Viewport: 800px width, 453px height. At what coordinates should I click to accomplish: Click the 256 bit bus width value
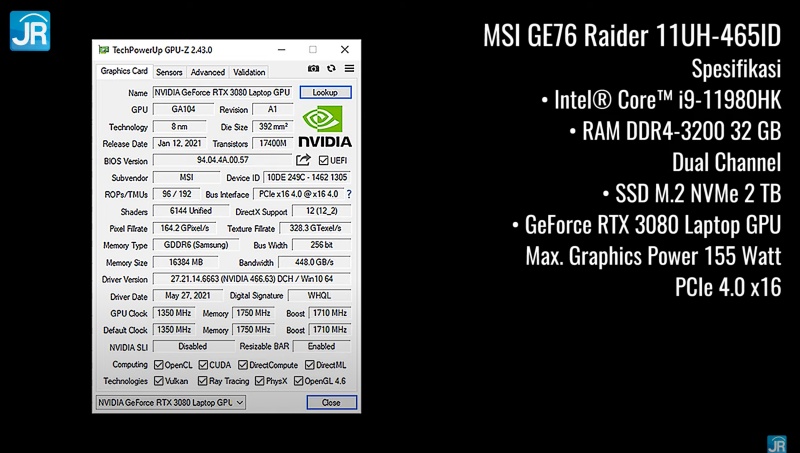(x=321, y=245)
